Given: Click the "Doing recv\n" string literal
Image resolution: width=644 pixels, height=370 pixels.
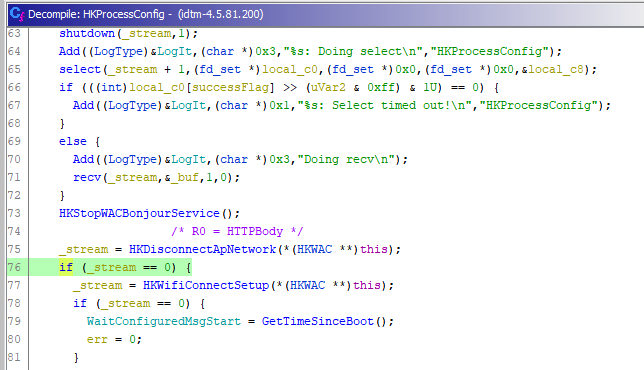Looking at the screenshot, I should (x=346, y=159).
